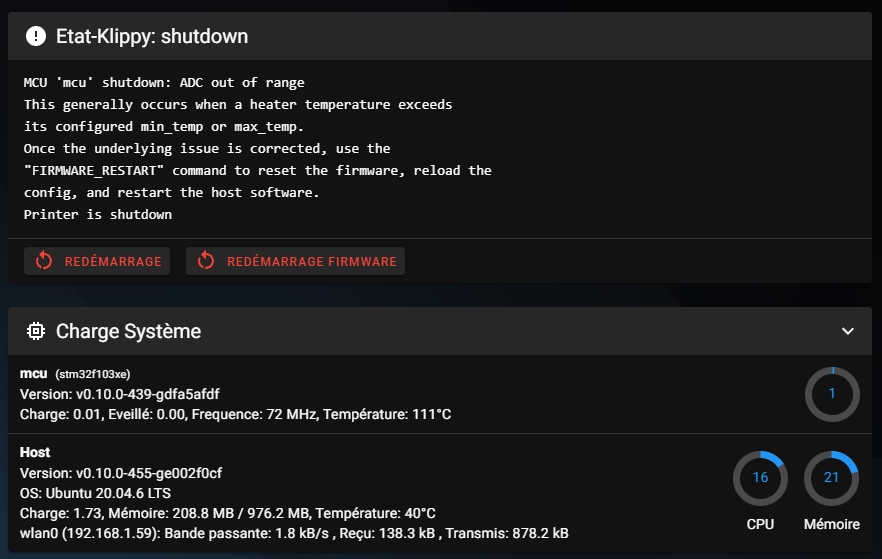
Task: Click the restart icon in the REDÉMARRAGE button
Action: pyautogui.click(x=44, y=261)
